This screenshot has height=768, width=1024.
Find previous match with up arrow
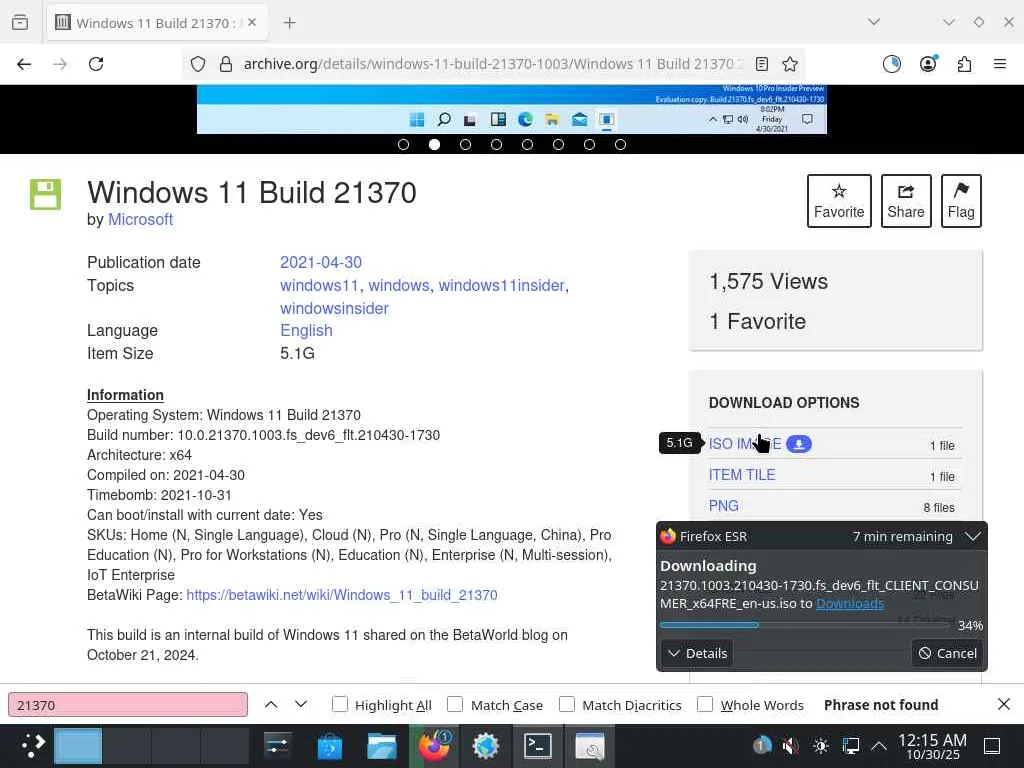click(x=271, y=705)
